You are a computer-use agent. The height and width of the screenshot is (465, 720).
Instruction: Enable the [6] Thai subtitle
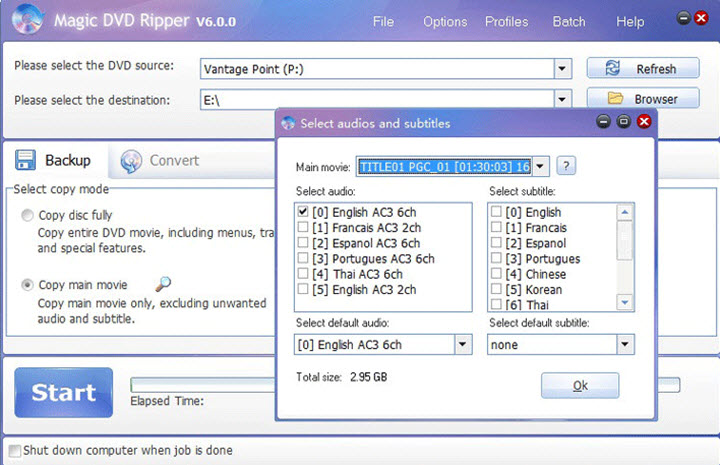point(496,304)
